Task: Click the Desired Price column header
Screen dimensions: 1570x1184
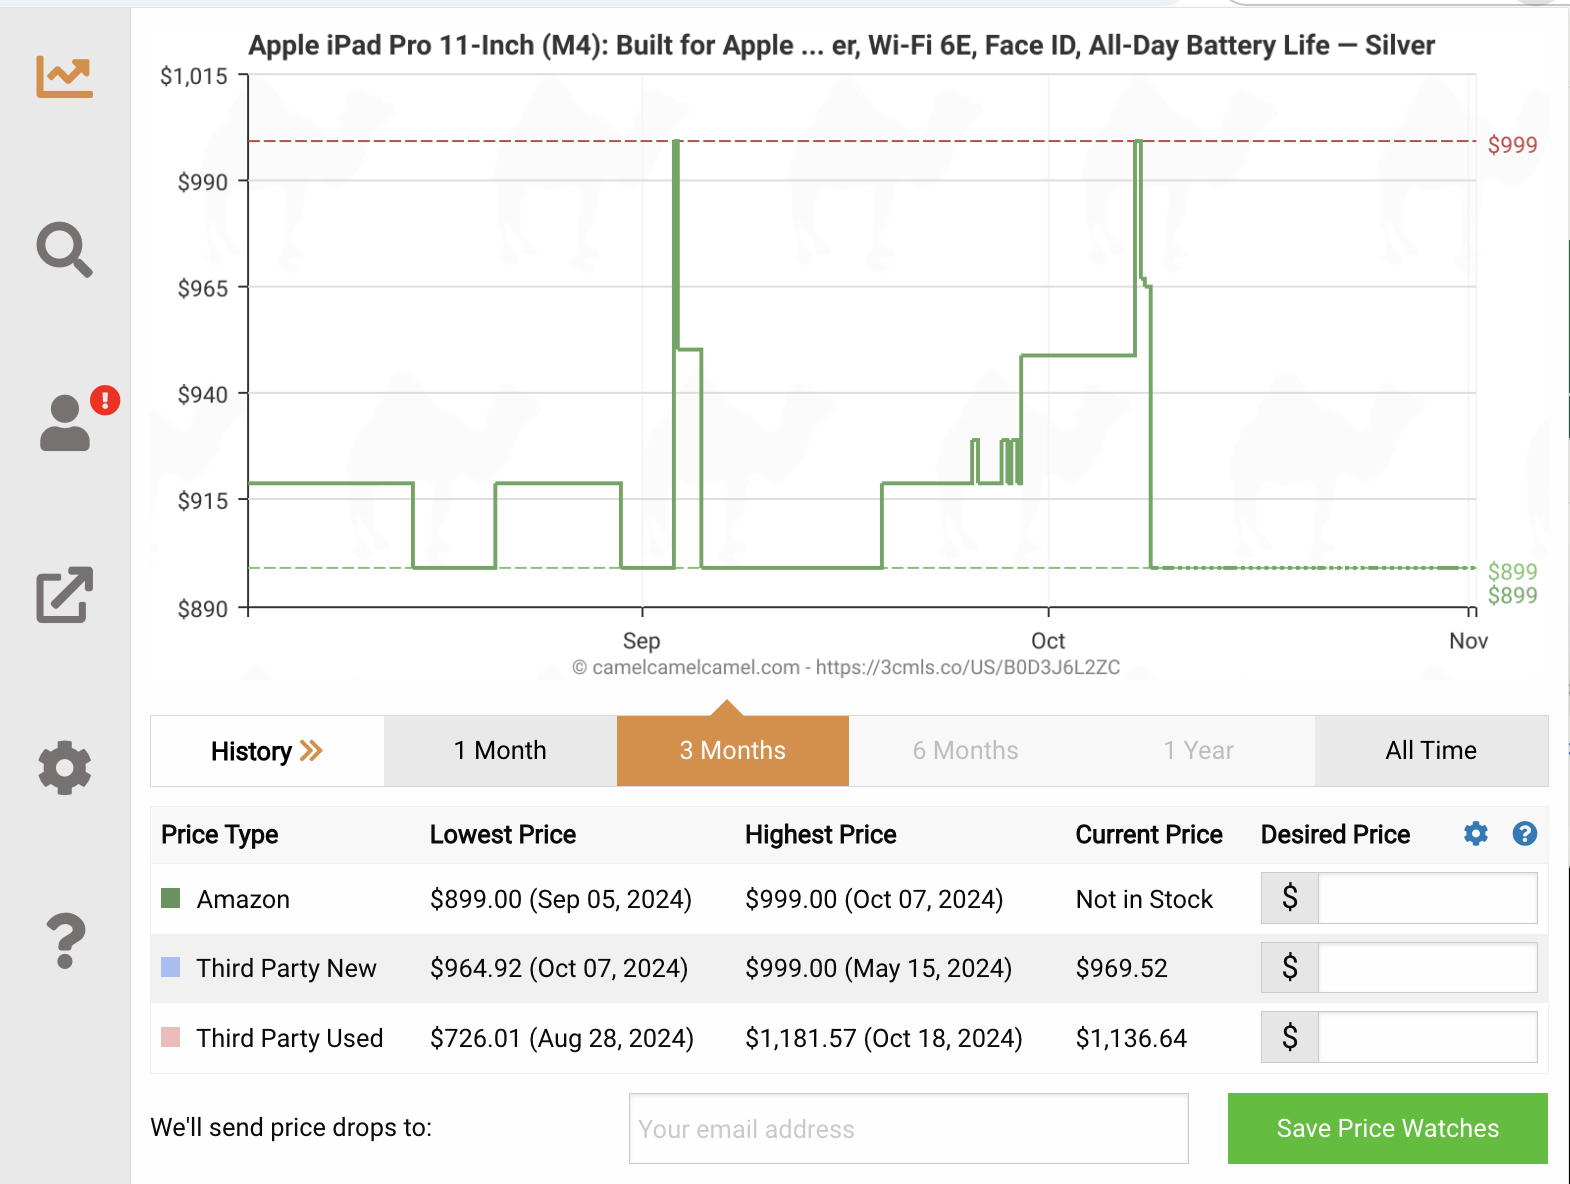Action: click(x=1335, y=835)
